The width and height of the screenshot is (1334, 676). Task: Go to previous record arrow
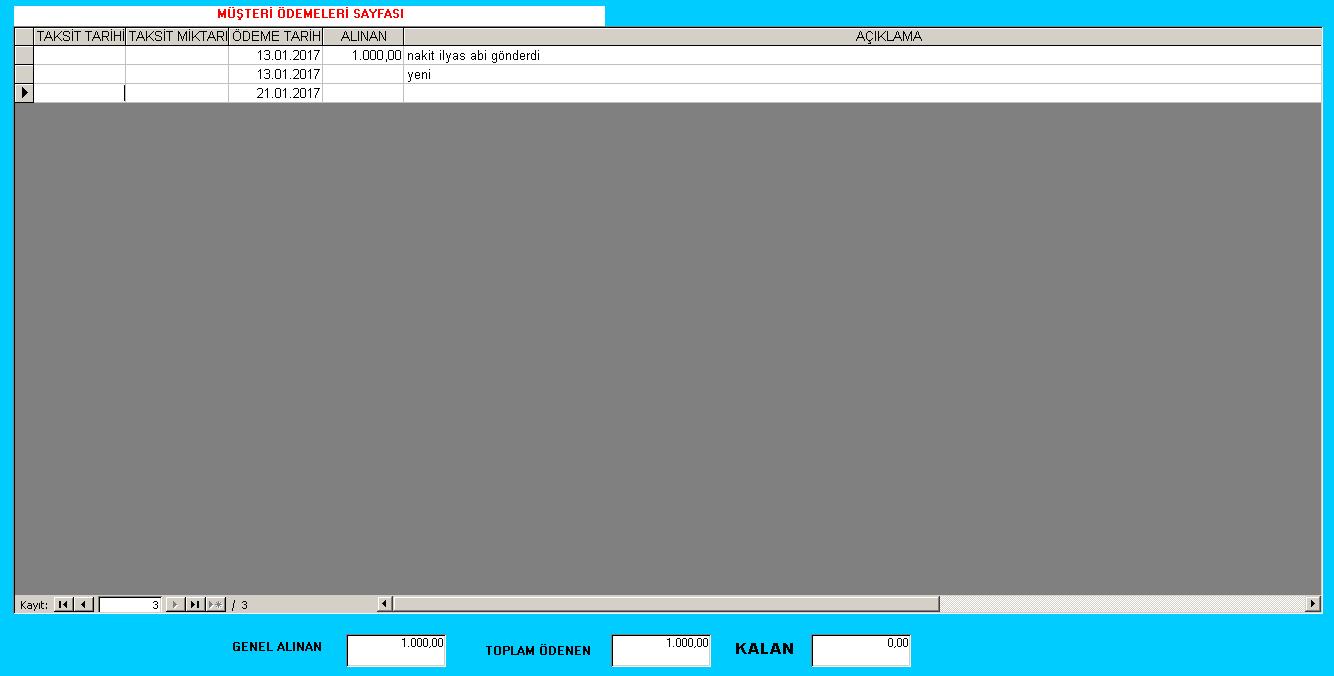click(84, 604)
